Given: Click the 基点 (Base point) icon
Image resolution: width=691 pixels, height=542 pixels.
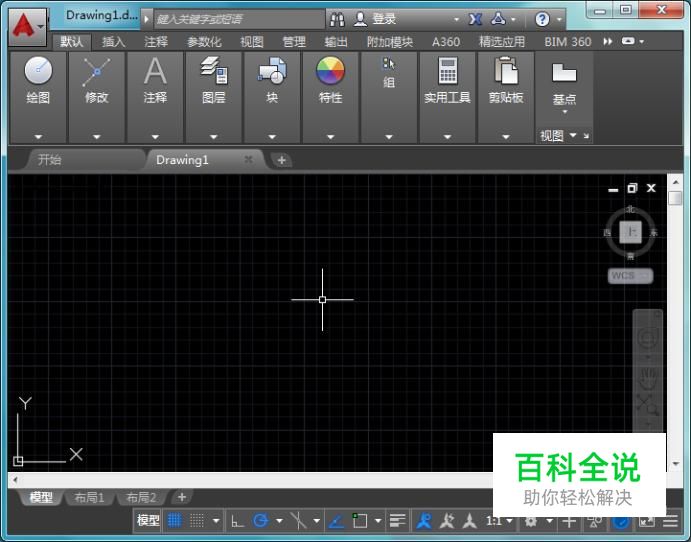Looking at the screenshot, I should pos(564,73).
